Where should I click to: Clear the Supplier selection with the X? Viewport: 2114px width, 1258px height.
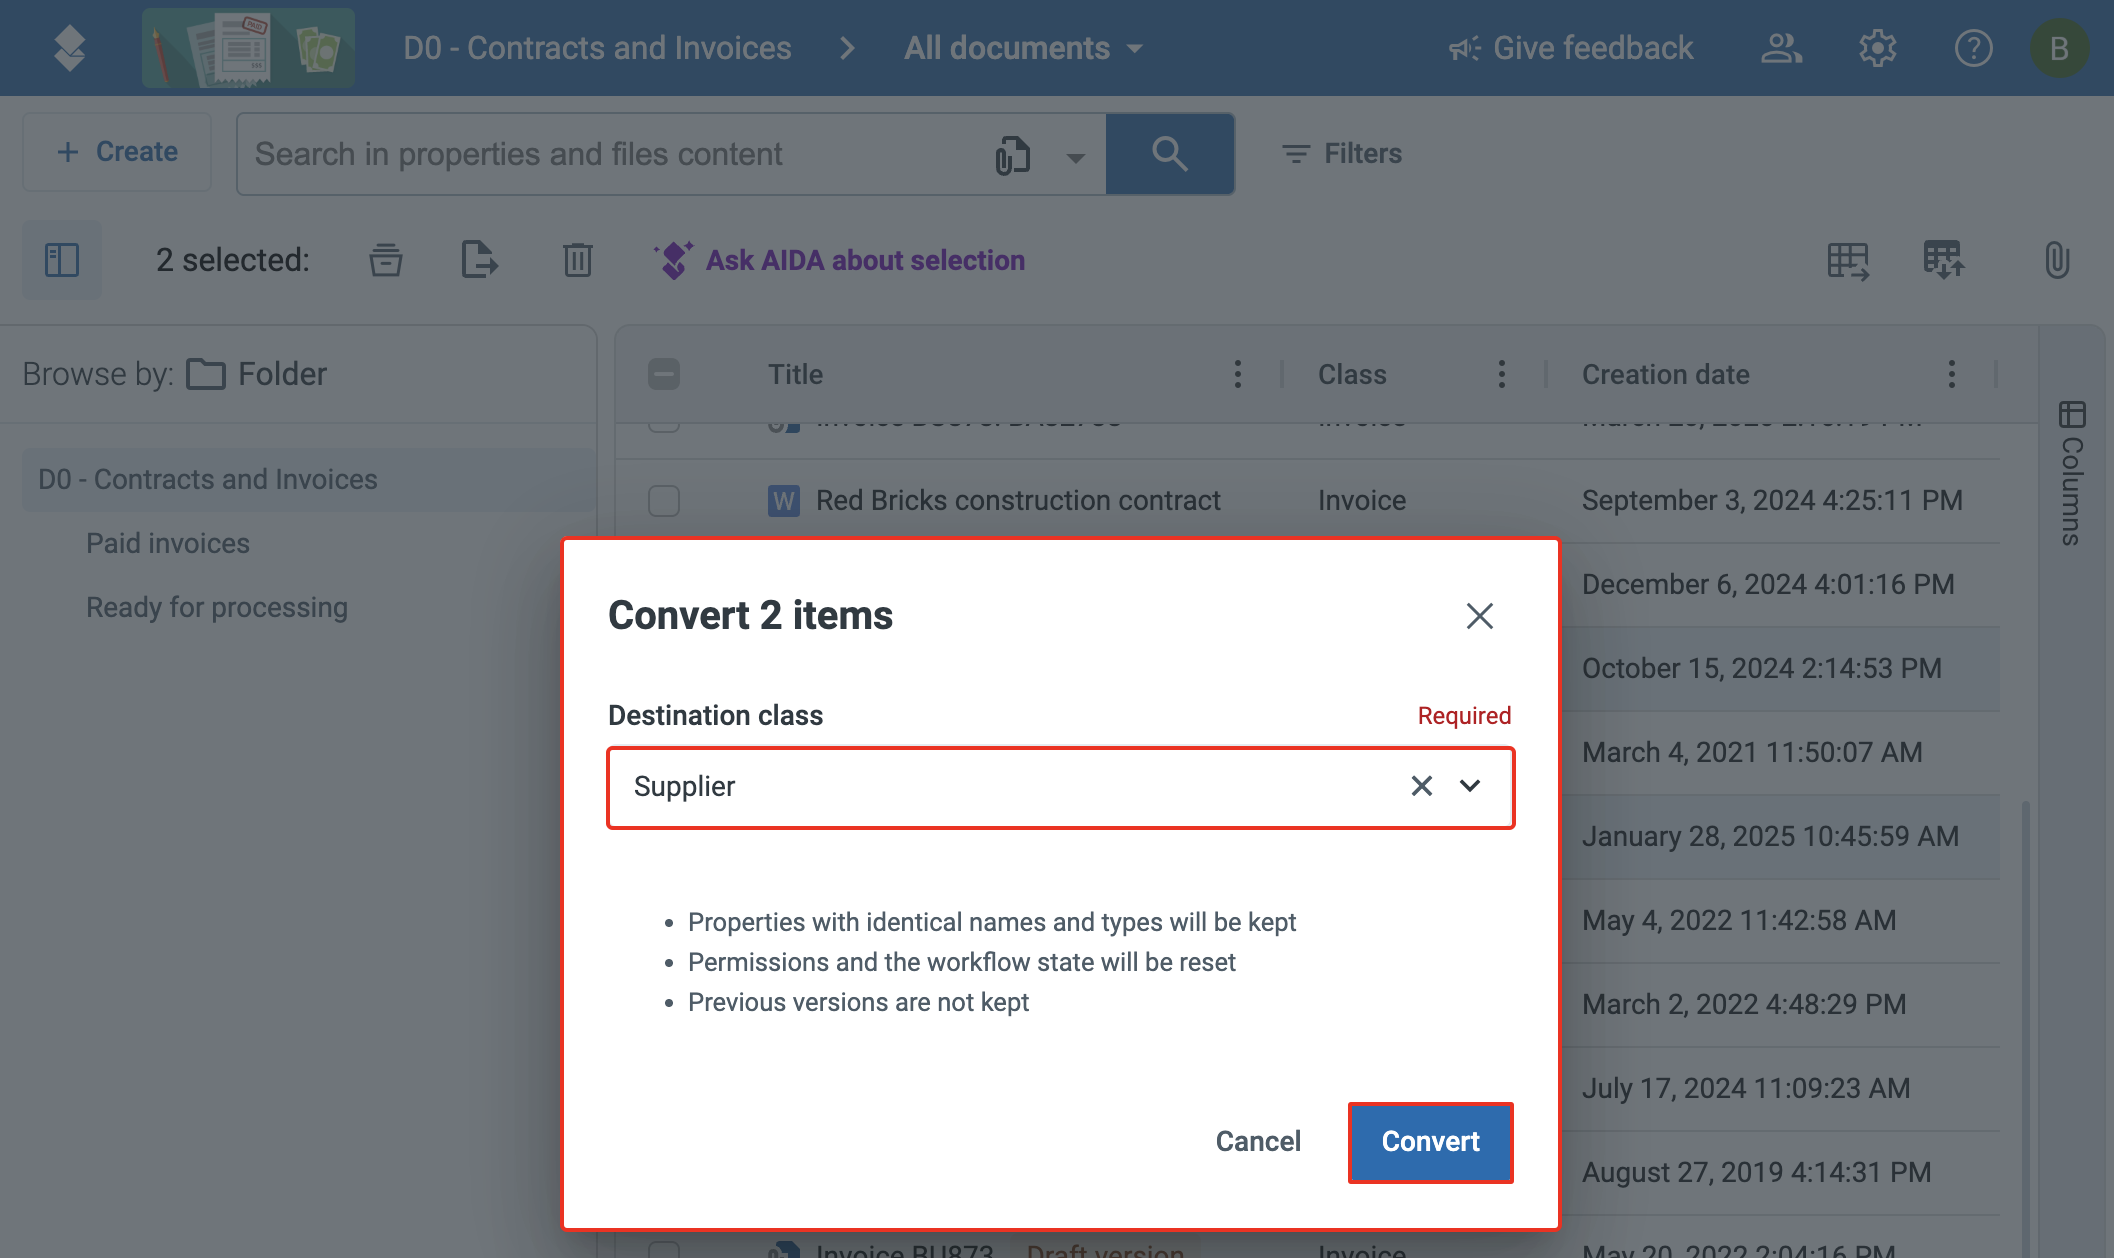(1420, 787)
